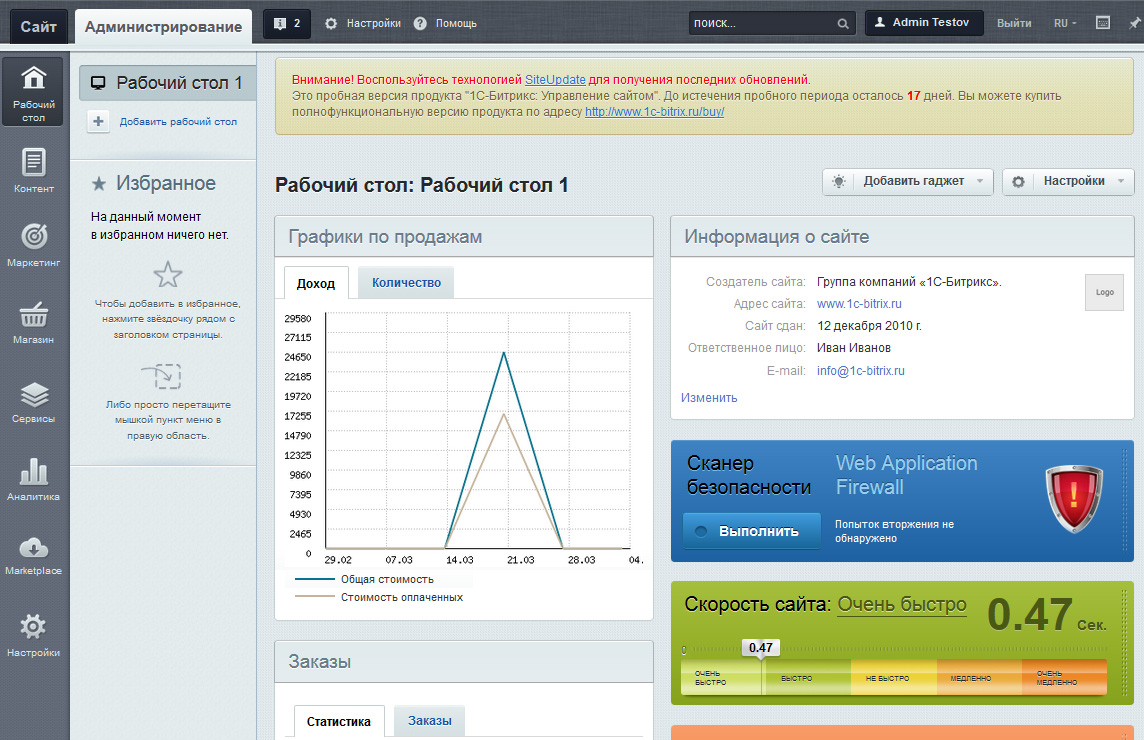This screenshot has height=740, width=1144.
Task: Click the Заказы gadget header
Action: (464, 662)
